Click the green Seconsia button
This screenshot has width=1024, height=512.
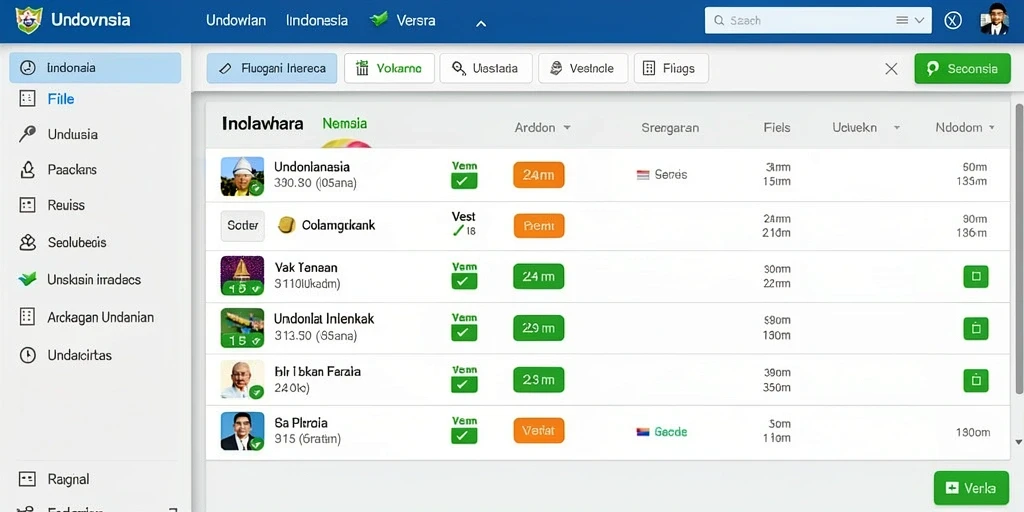[x=963, y=69]
